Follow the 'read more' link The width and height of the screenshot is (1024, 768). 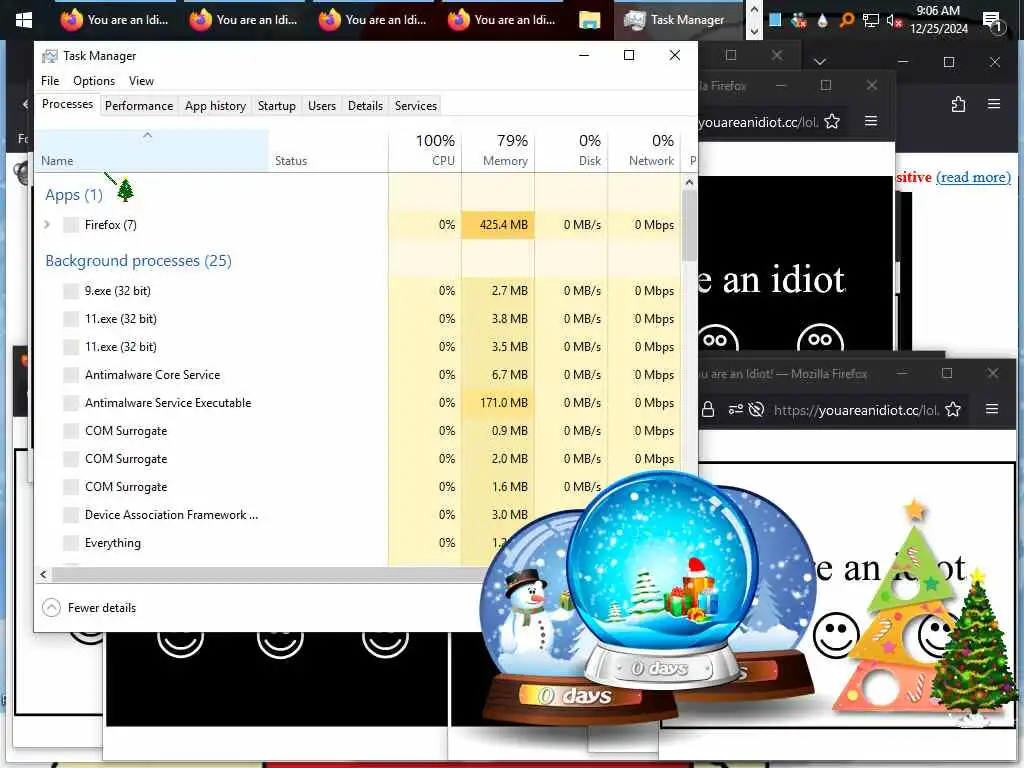coord(973,178)
